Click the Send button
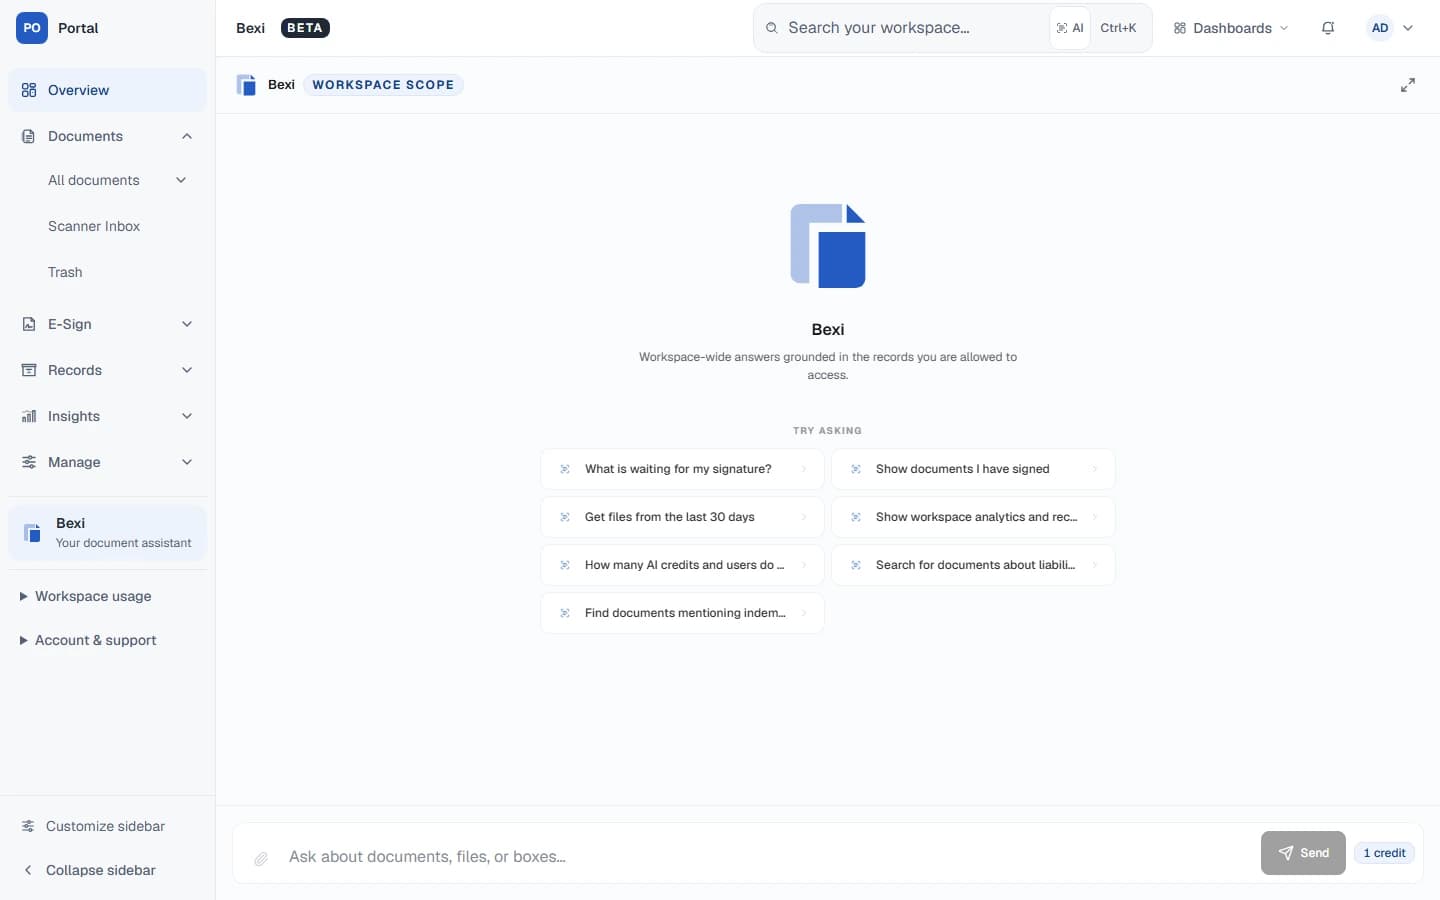1440x900 pixels. tap(1303, 853)
